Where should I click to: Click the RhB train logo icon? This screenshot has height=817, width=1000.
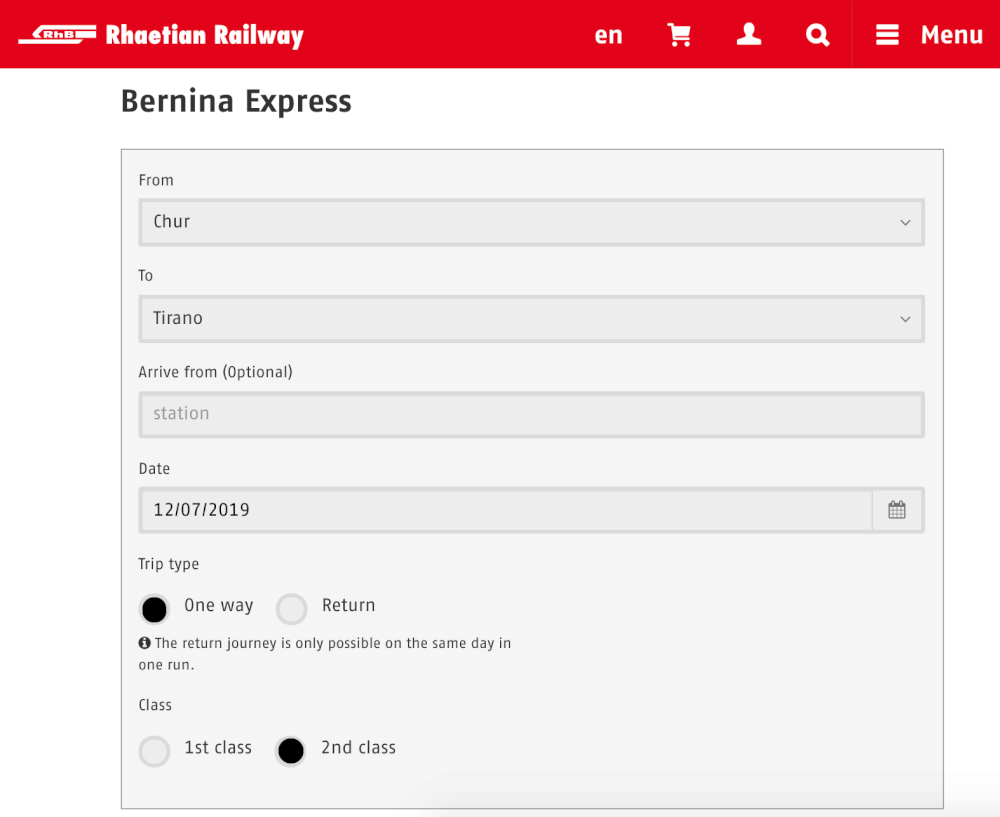[57, 34]
